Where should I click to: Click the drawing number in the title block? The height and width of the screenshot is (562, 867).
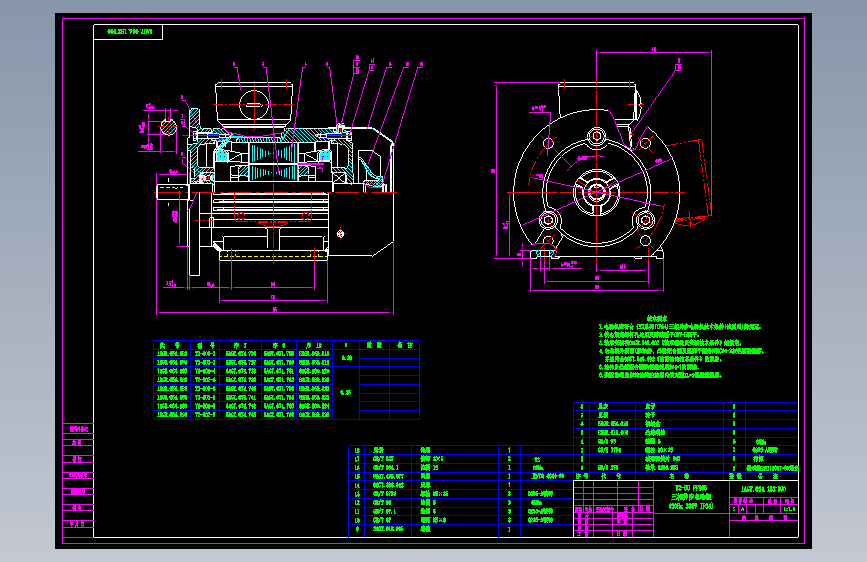(764, 489)
